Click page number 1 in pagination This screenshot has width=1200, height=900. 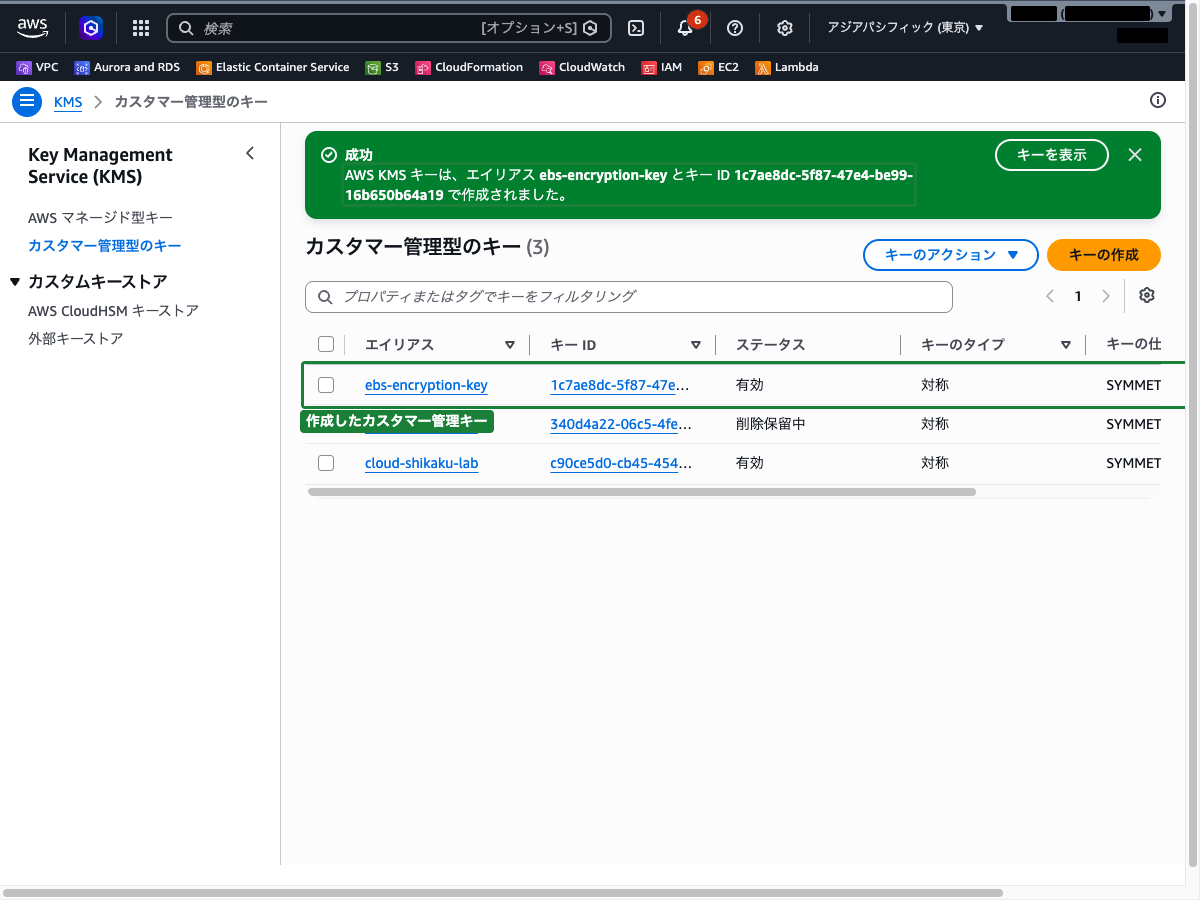pyautogui.click(x=1078, y=296)
